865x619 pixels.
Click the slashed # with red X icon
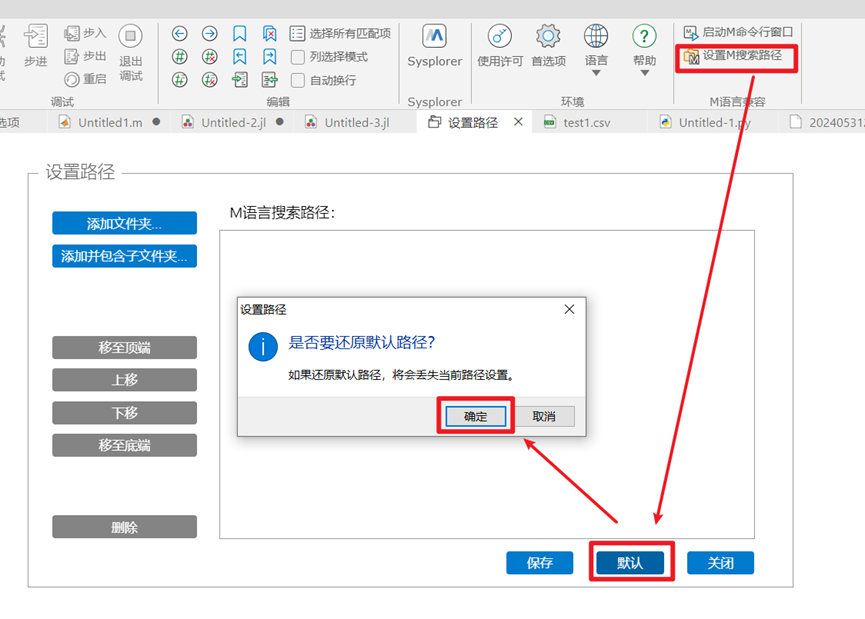[210, 80]
